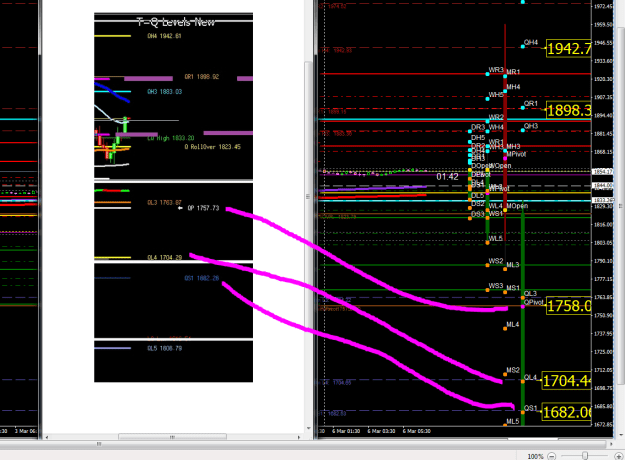
Task: Click the QL4 label on the right chart
Action: pos(531,377)
